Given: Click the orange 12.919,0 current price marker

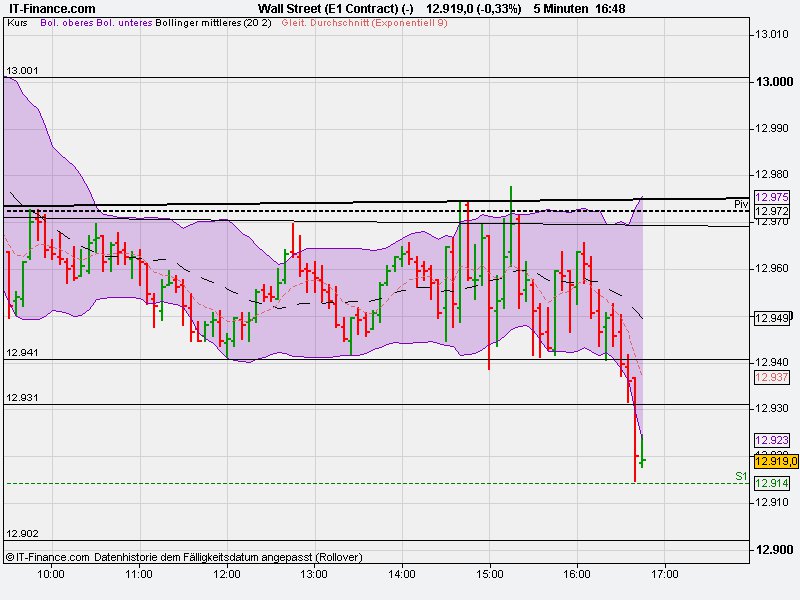Looking at the screenshot, I should 770,461.
